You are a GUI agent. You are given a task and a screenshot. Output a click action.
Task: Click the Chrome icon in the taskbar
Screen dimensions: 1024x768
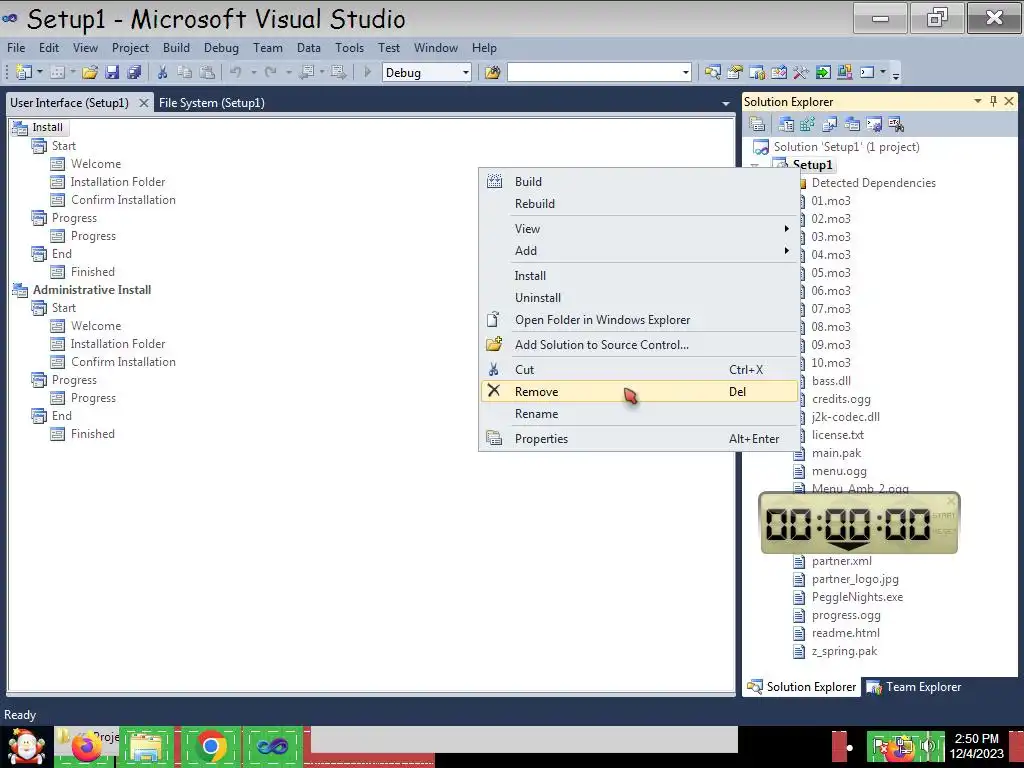point(210,746)
